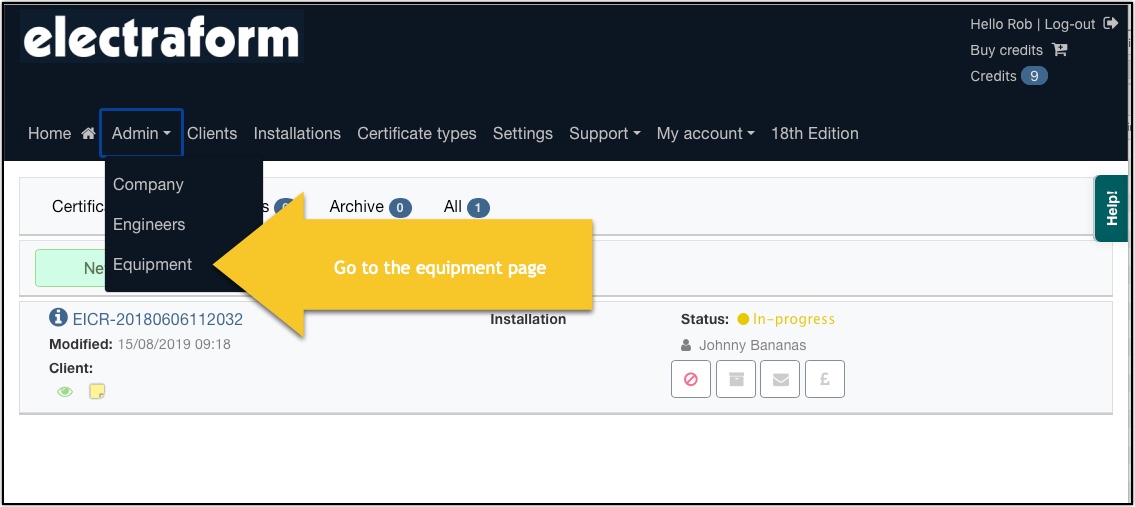Viewport: 1135px width, 507px height.
Task: Open Certificate types in navigation
Action: click(417, 133)
